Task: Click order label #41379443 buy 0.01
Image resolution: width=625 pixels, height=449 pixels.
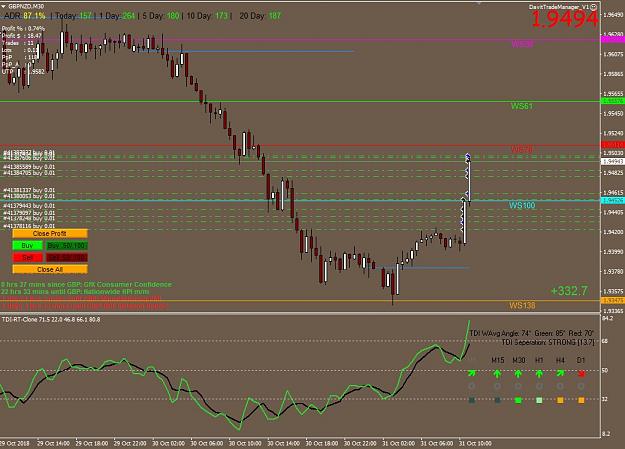Action: [x=29, y=206]
